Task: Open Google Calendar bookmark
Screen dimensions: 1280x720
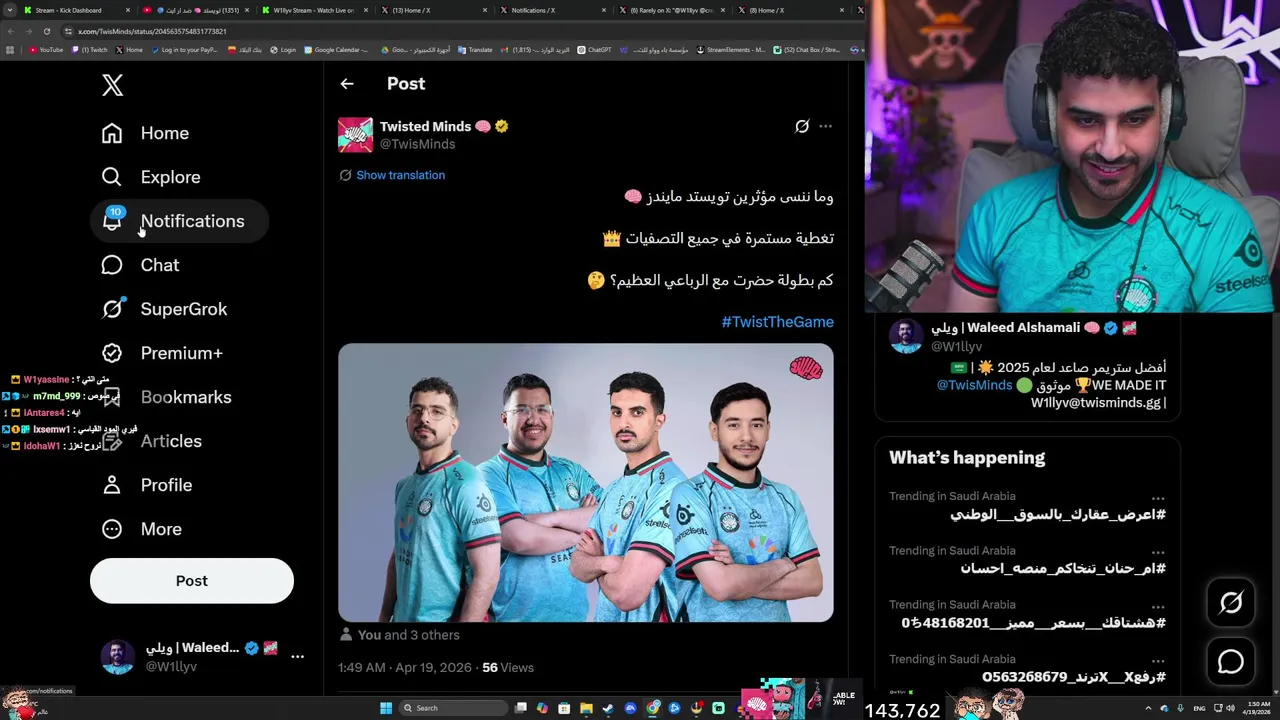Action: click(336, 50)
